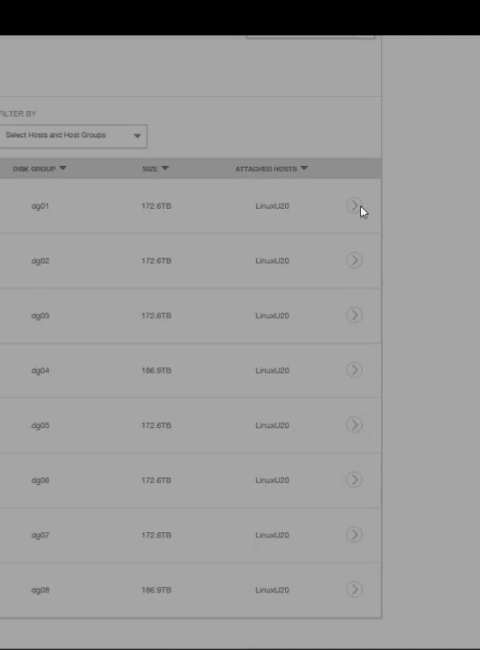Select dg01 disk group name
The image size is (480, 650).
click(40, 206)
